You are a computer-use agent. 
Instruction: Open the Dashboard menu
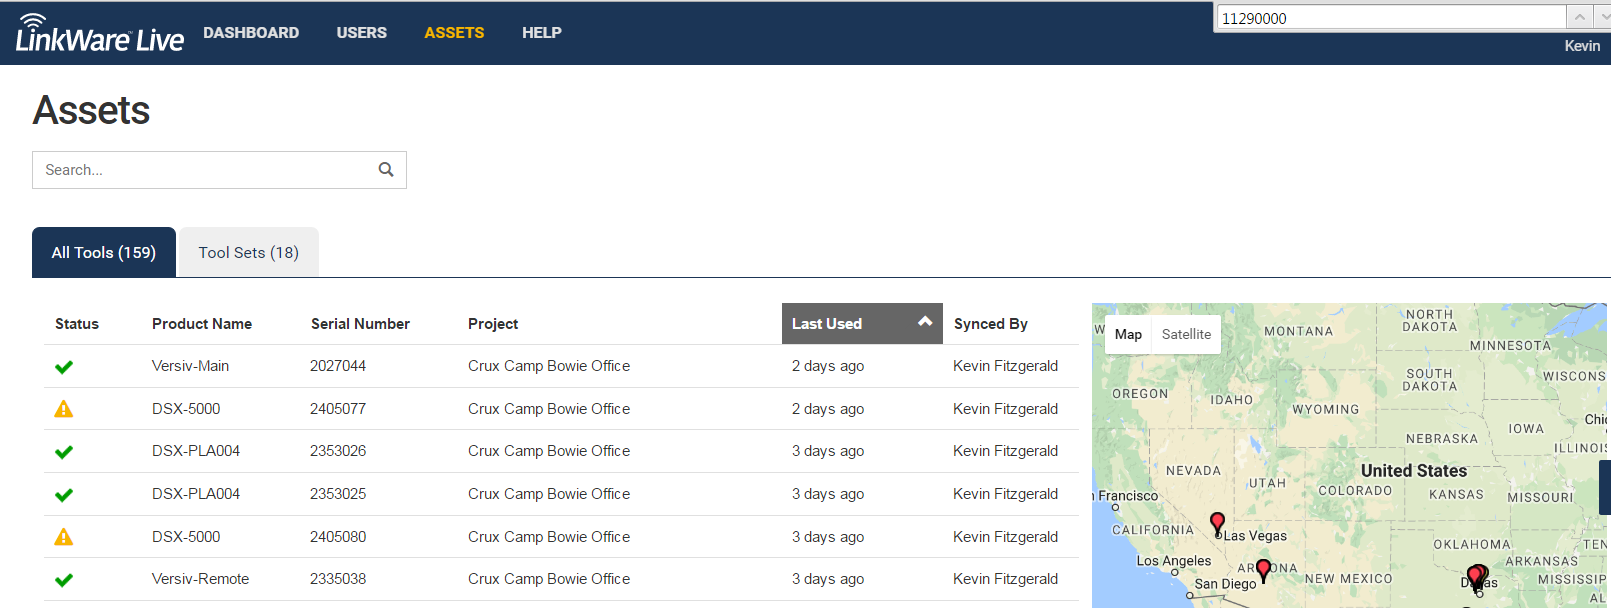tap(251, 33)
